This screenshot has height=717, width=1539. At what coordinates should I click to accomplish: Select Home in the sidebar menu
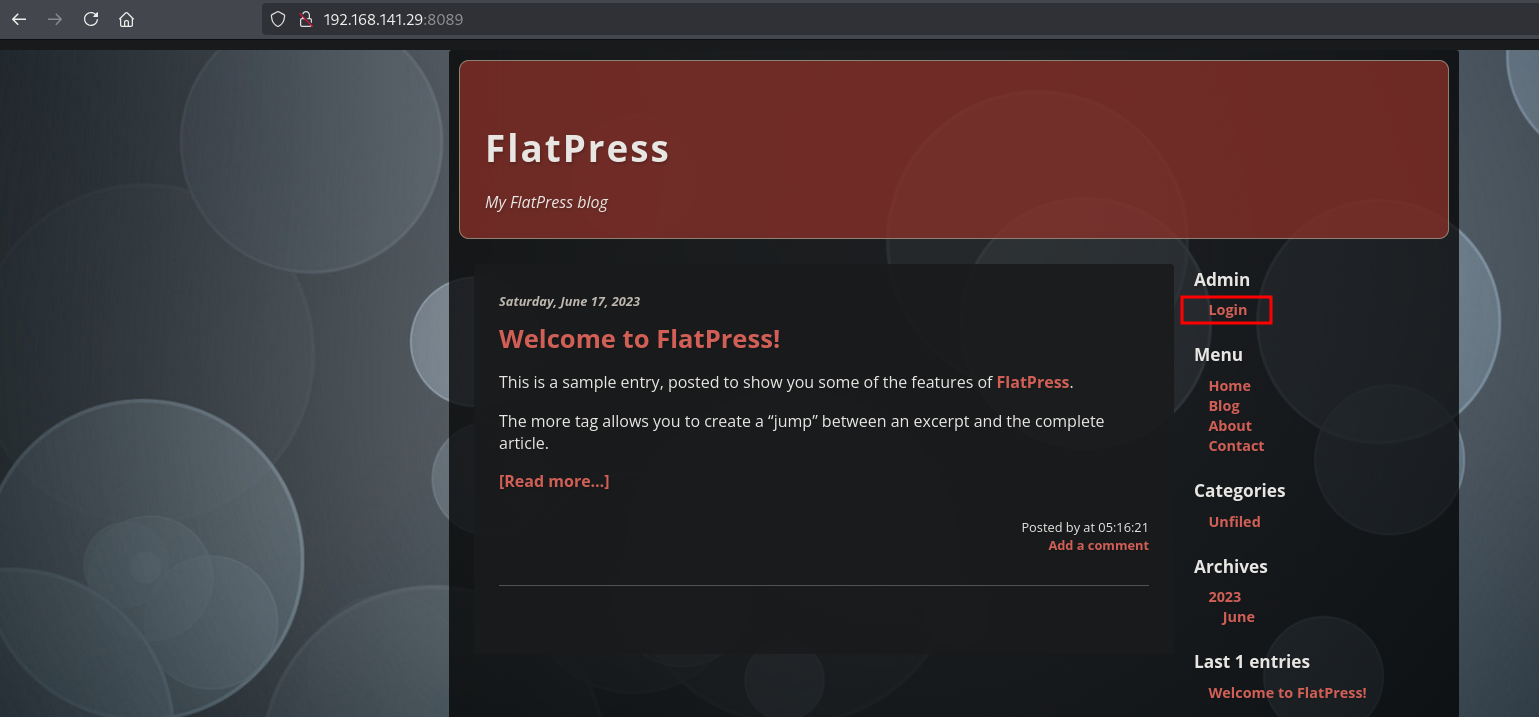[1229, 386]
